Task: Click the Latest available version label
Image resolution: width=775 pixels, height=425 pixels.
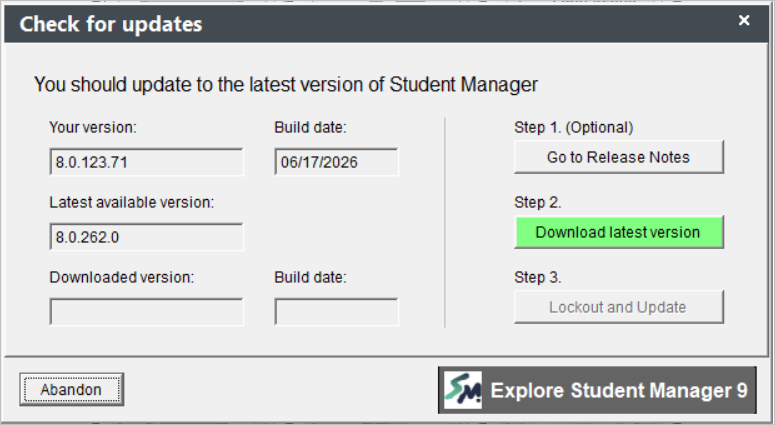Action: coord(131,202)
